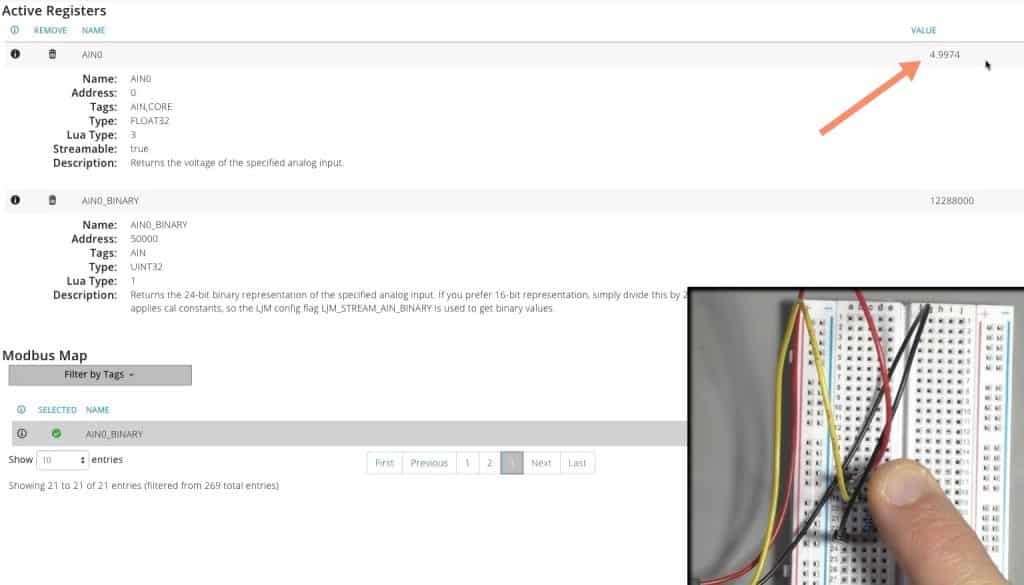Click the Modbus Map heading
Viewport: 1024px width, 585px height.
coord(44,356)
